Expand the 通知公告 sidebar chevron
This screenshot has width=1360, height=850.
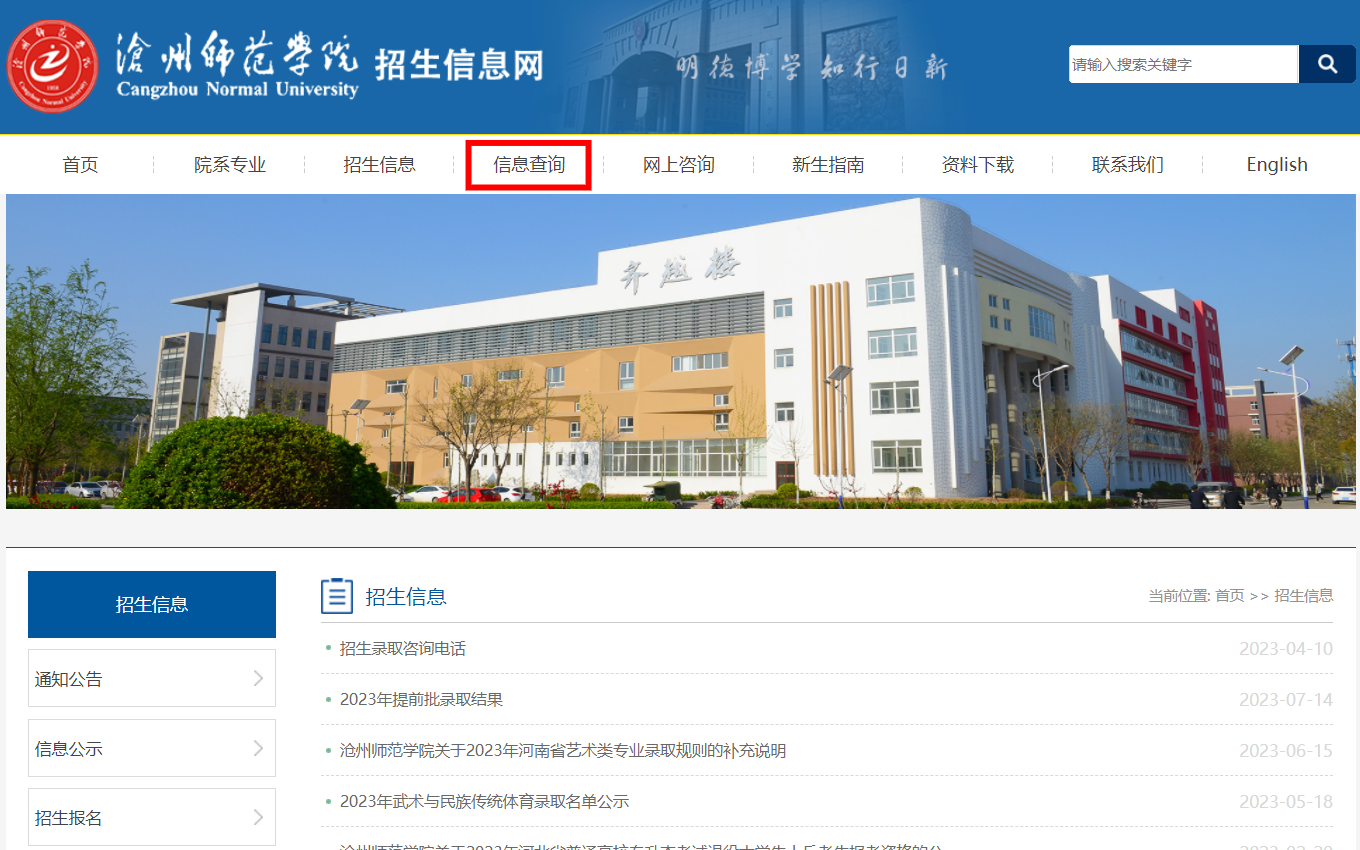pyautogui.click(x=258, y=679)
